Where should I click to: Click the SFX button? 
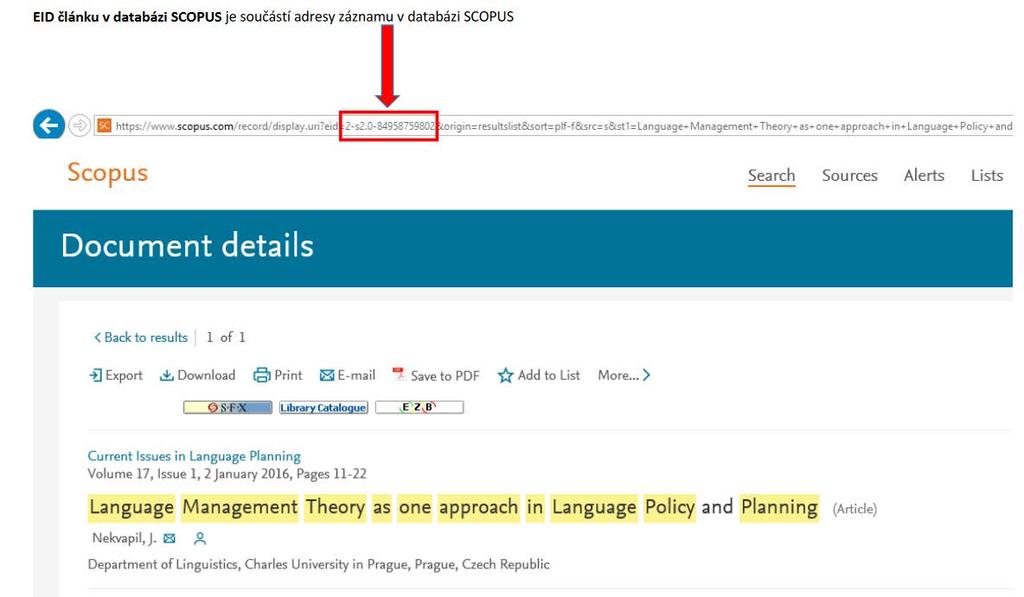[227, 408]
